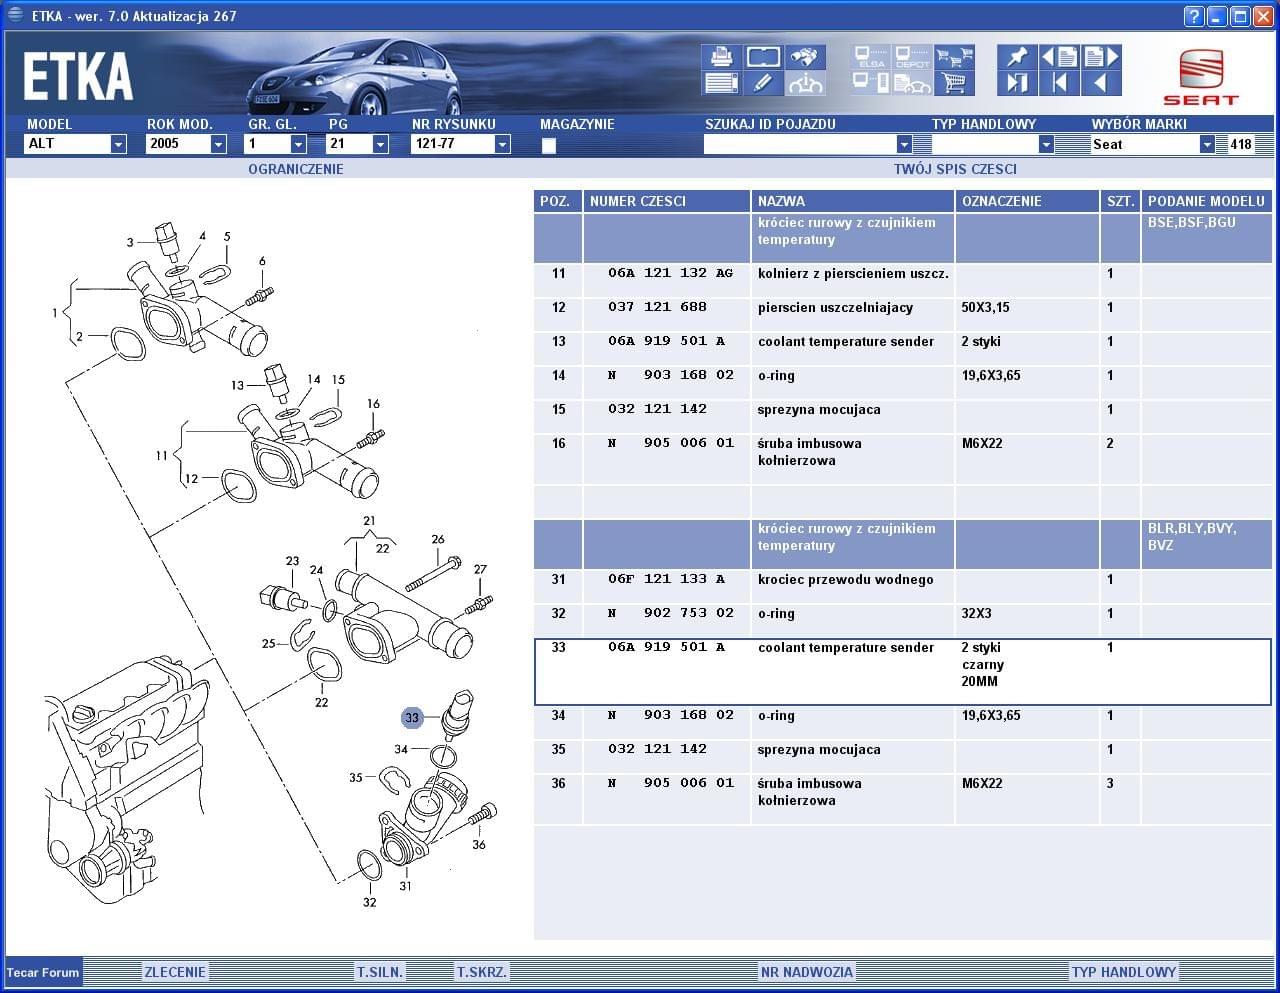
Task: Click the NUMER CZESCI column header
Action: pos(667,201)
